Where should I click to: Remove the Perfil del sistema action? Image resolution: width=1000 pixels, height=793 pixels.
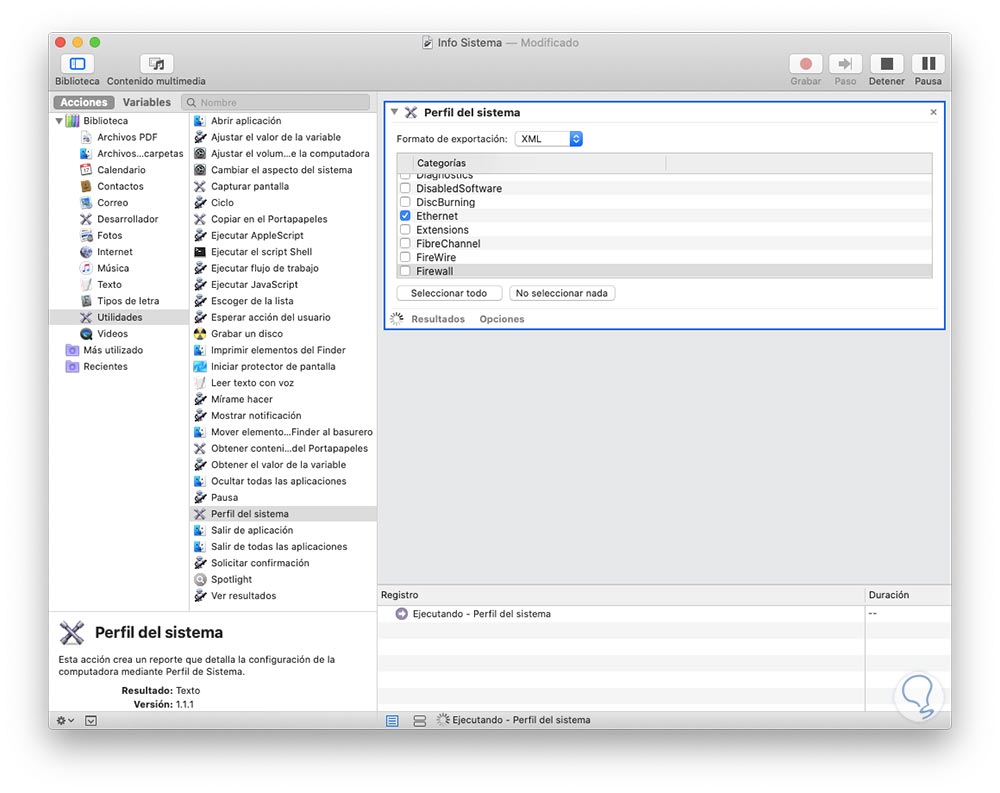(933, 112)
